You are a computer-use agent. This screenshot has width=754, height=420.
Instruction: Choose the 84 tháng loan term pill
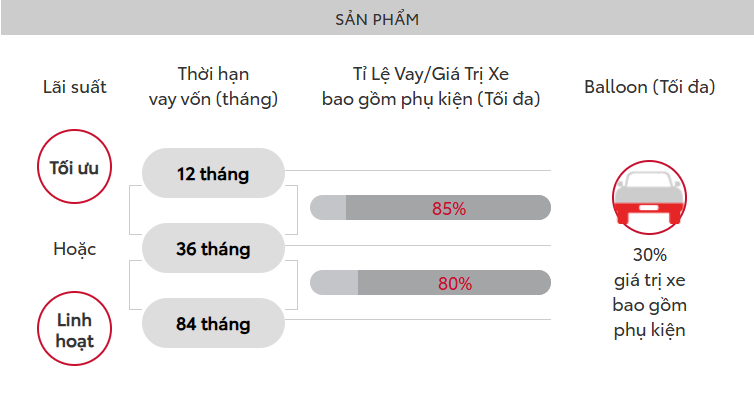(213, 323)
